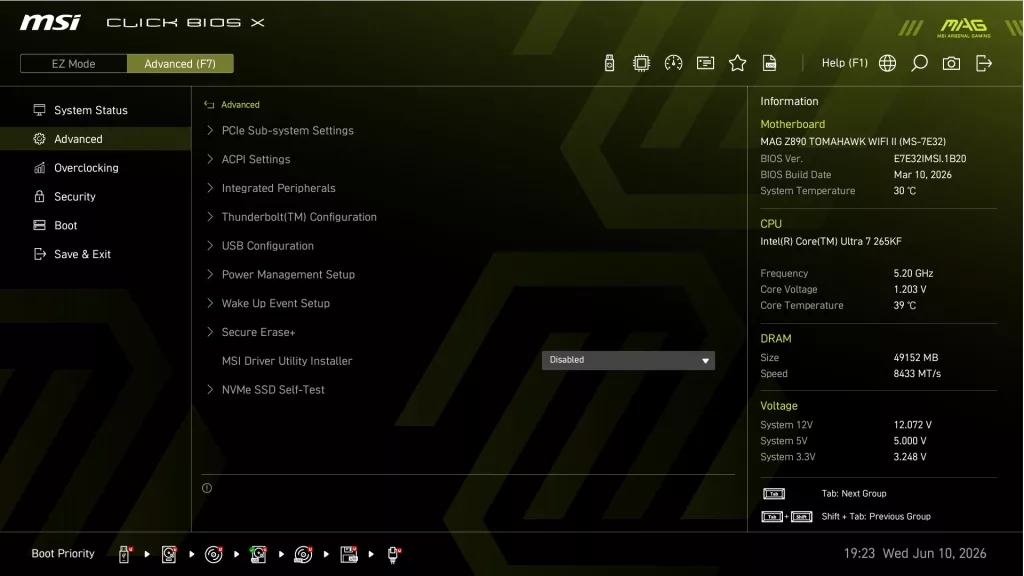Open Hardware Monitor gauge icon

point(673,63)
